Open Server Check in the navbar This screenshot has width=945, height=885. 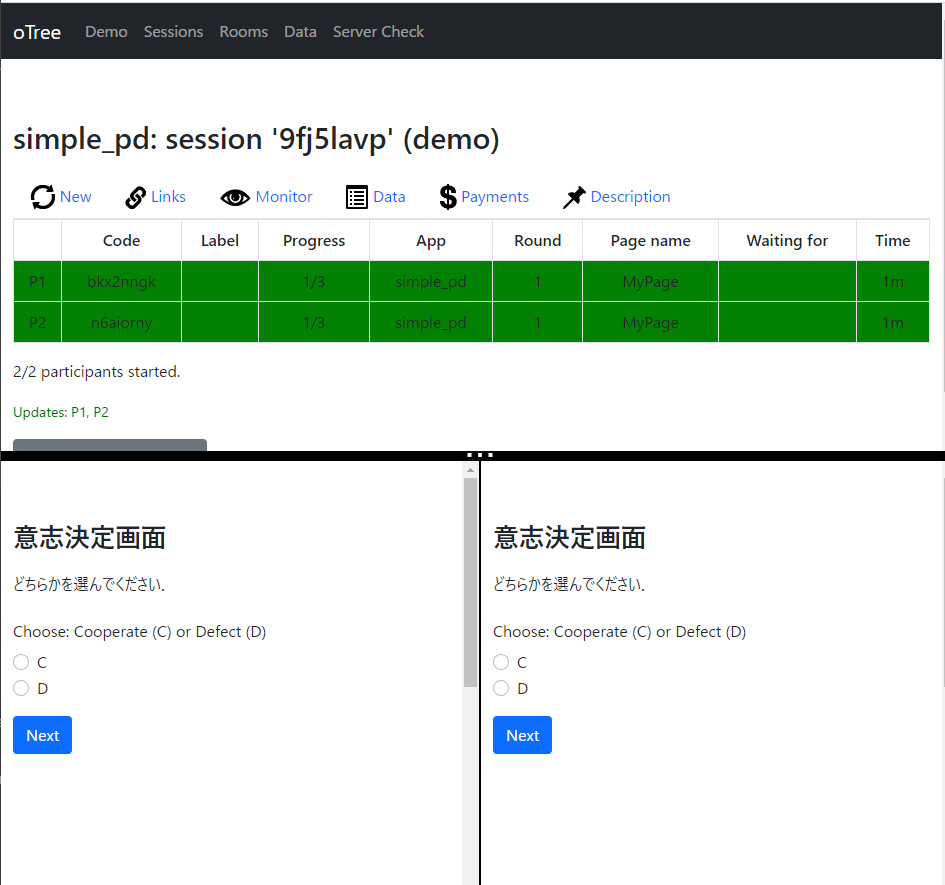(378, 31)
